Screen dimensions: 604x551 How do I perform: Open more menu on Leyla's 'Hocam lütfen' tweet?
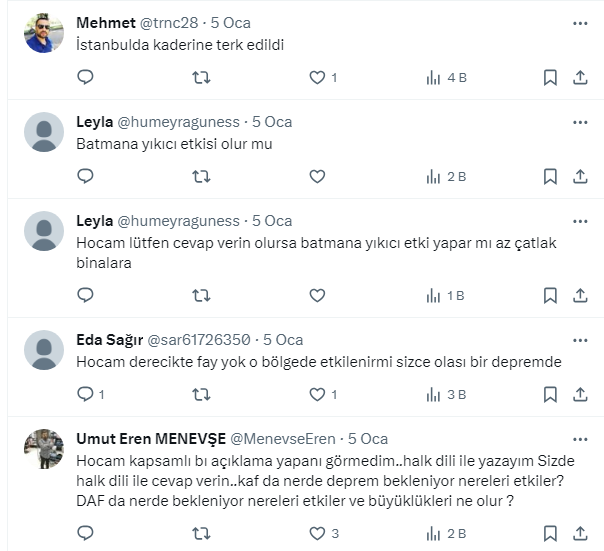pos(580,220)
